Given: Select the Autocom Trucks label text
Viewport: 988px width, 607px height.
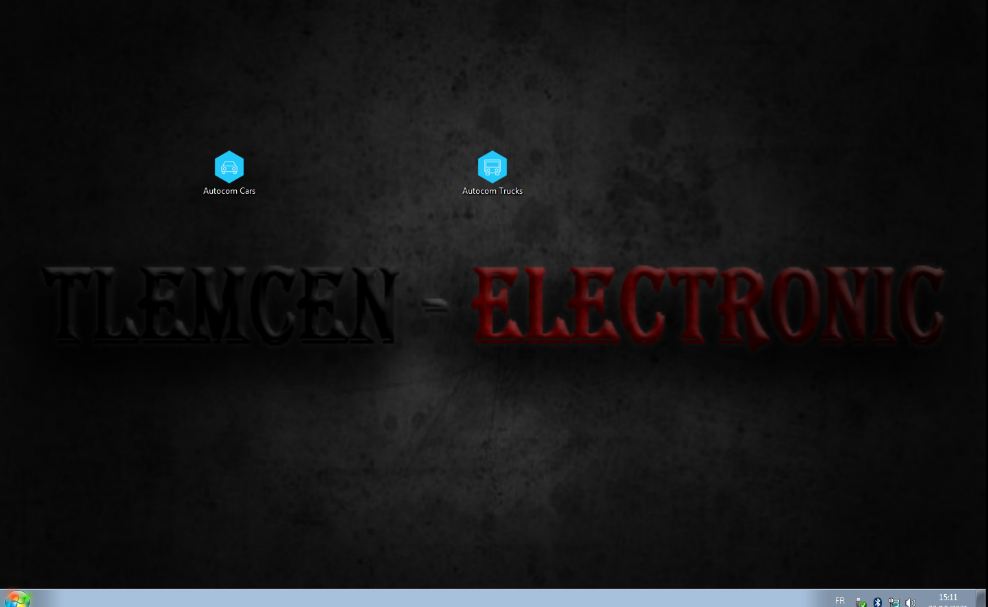Looking at the screenshot, I should click(492, 191).
